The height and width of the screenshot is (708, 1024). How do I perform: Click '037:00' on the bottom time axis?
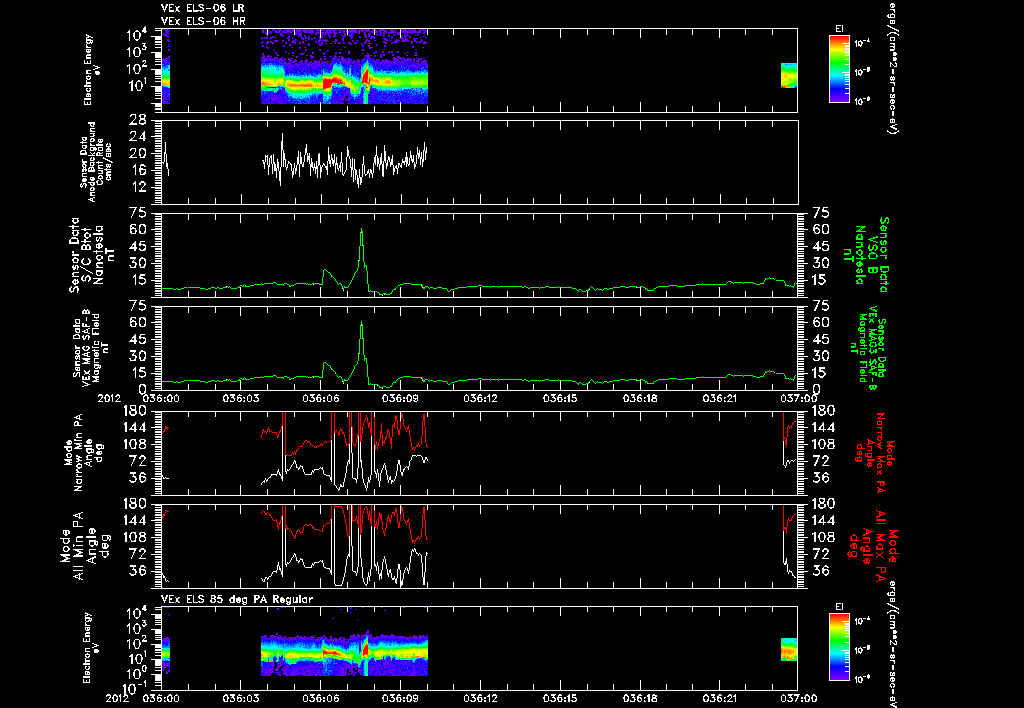(x=799, y=698)
